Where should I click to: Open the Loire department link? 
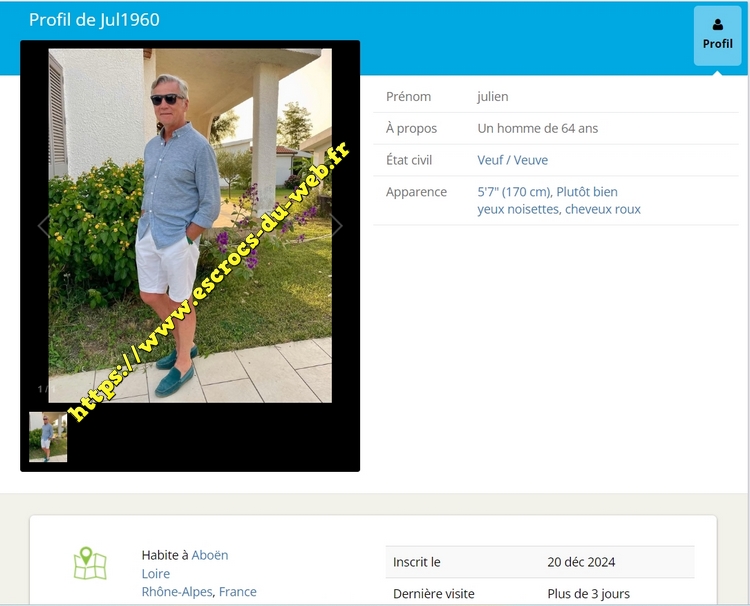tap(155, 573)
